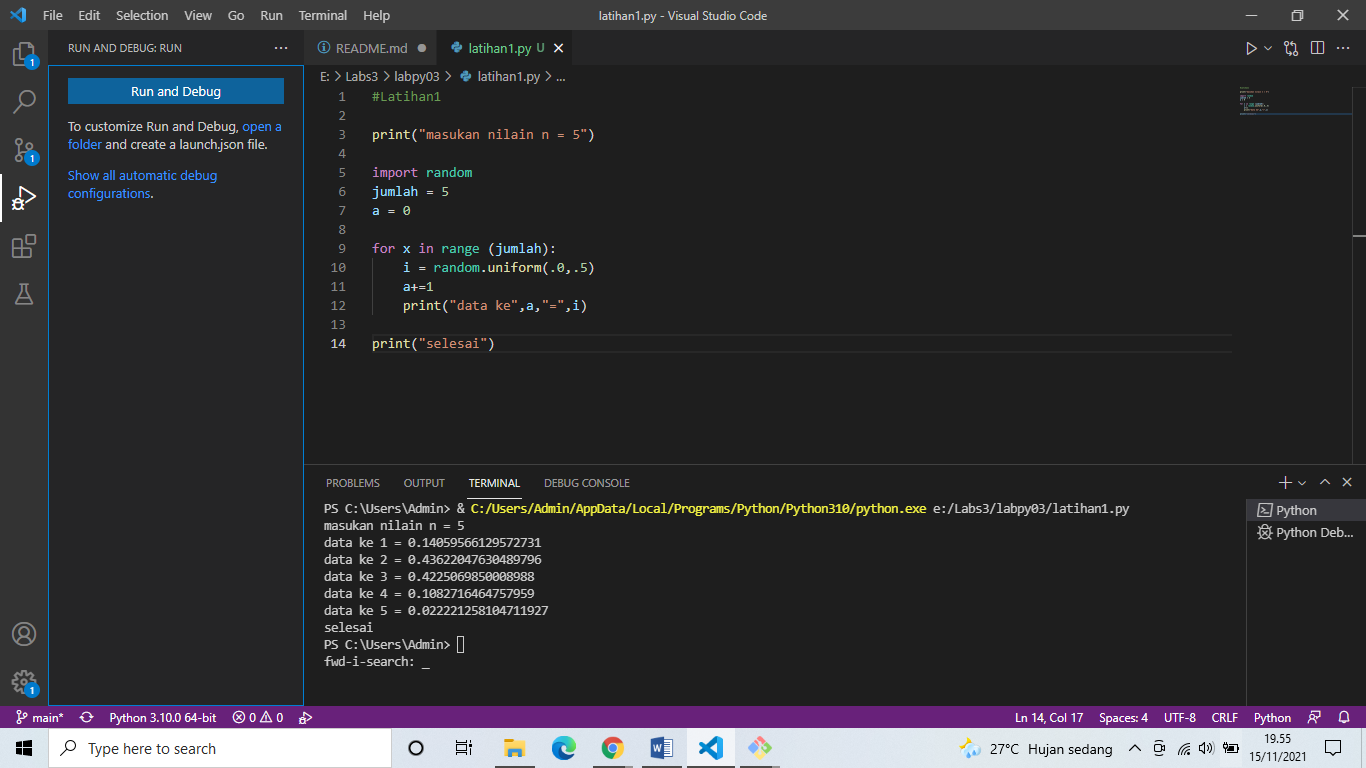The image size is (1366, 768).
Task: Click the Run and Debug button
Action: (175, 91)
